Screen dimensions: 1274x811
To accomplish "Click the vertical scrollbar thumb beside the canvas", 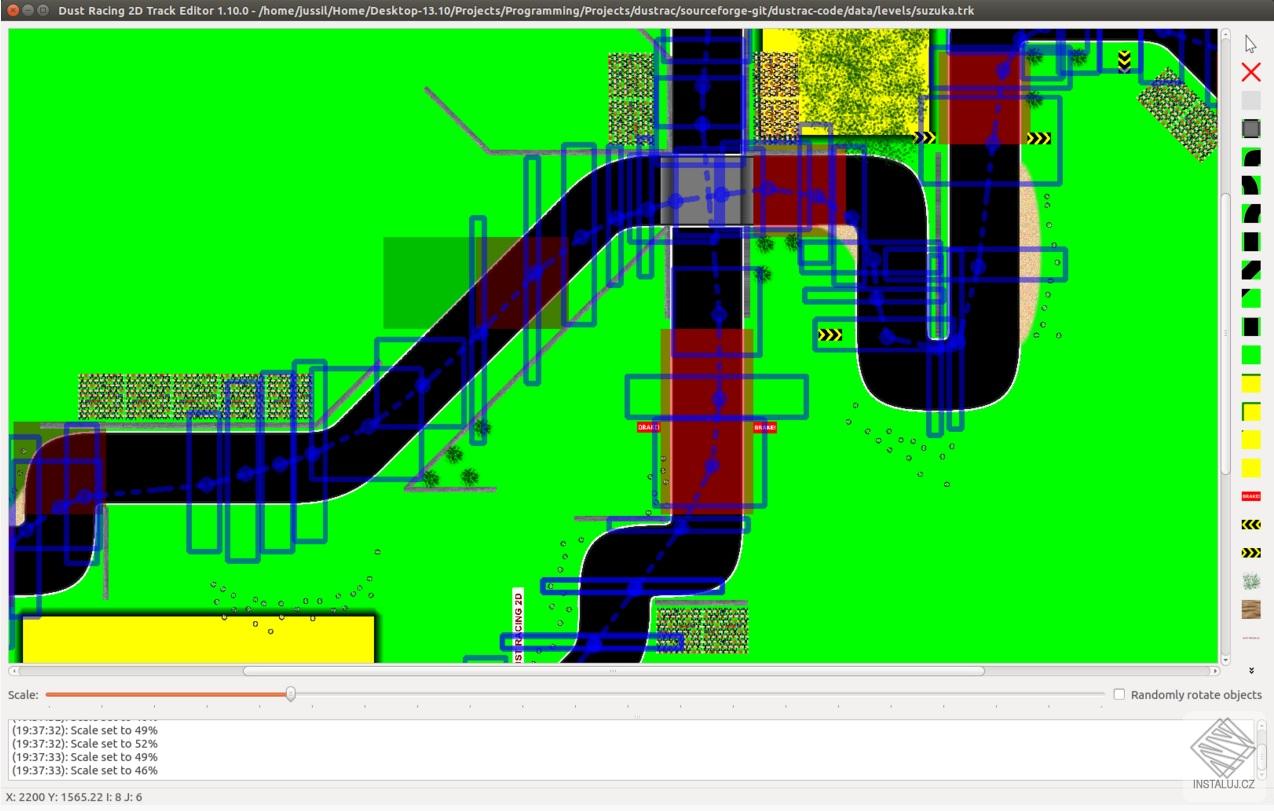I will click(1226, 330).
